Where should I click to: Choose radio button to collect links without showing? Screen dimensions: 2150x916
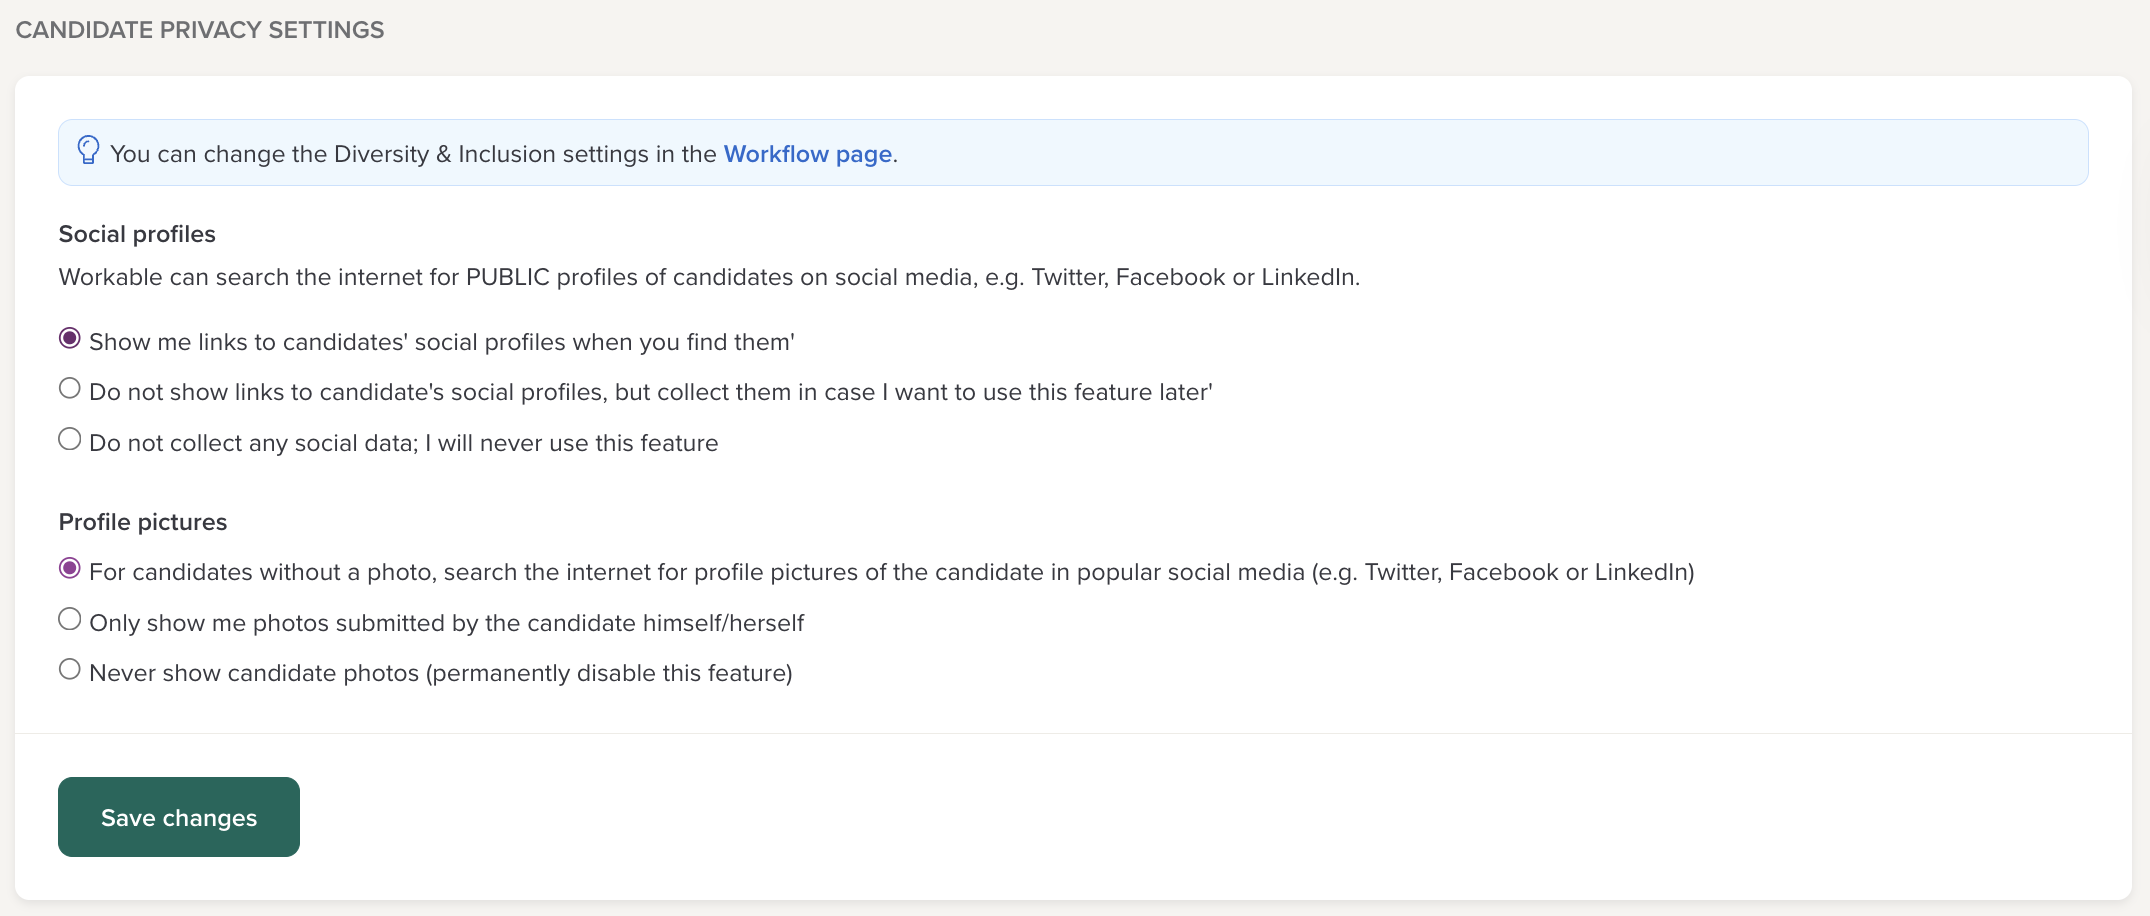70,389
